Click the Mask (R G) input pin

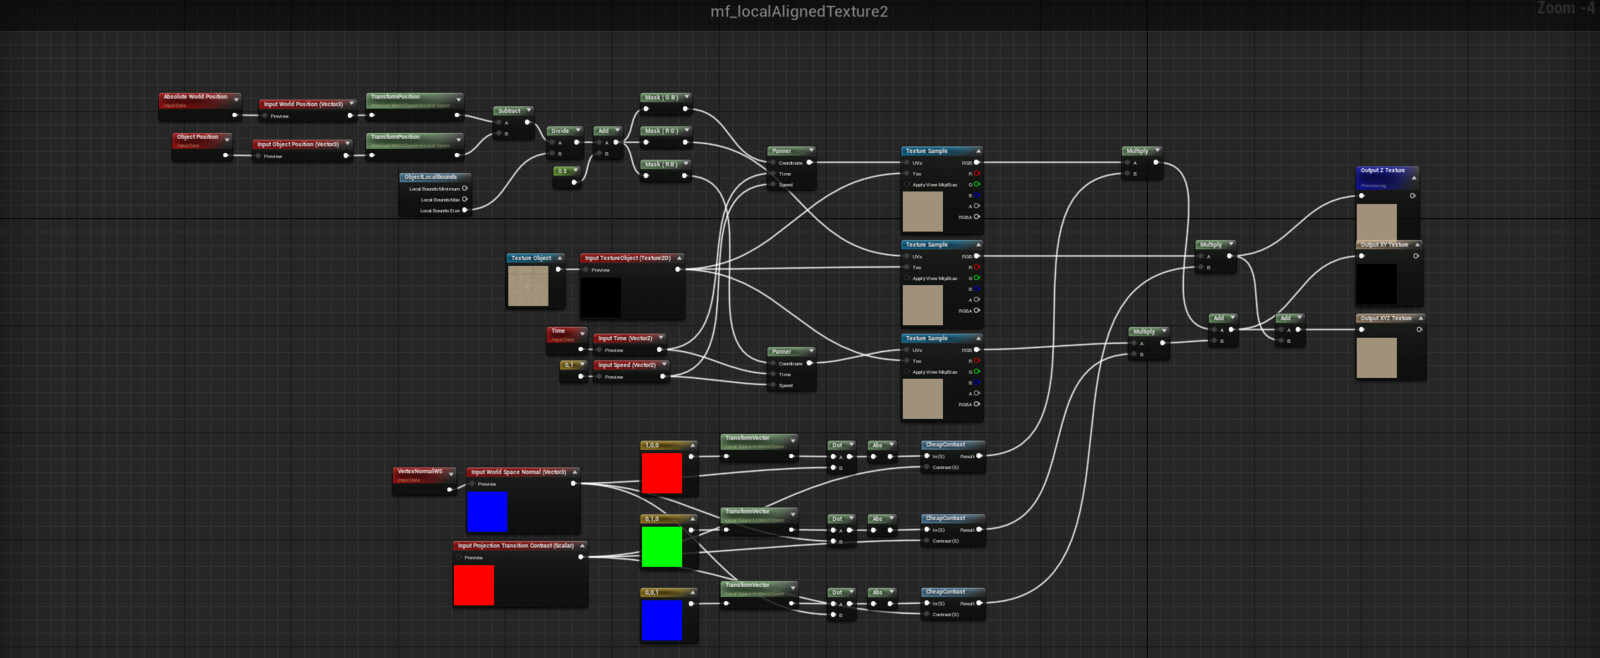tap(646, 142)
